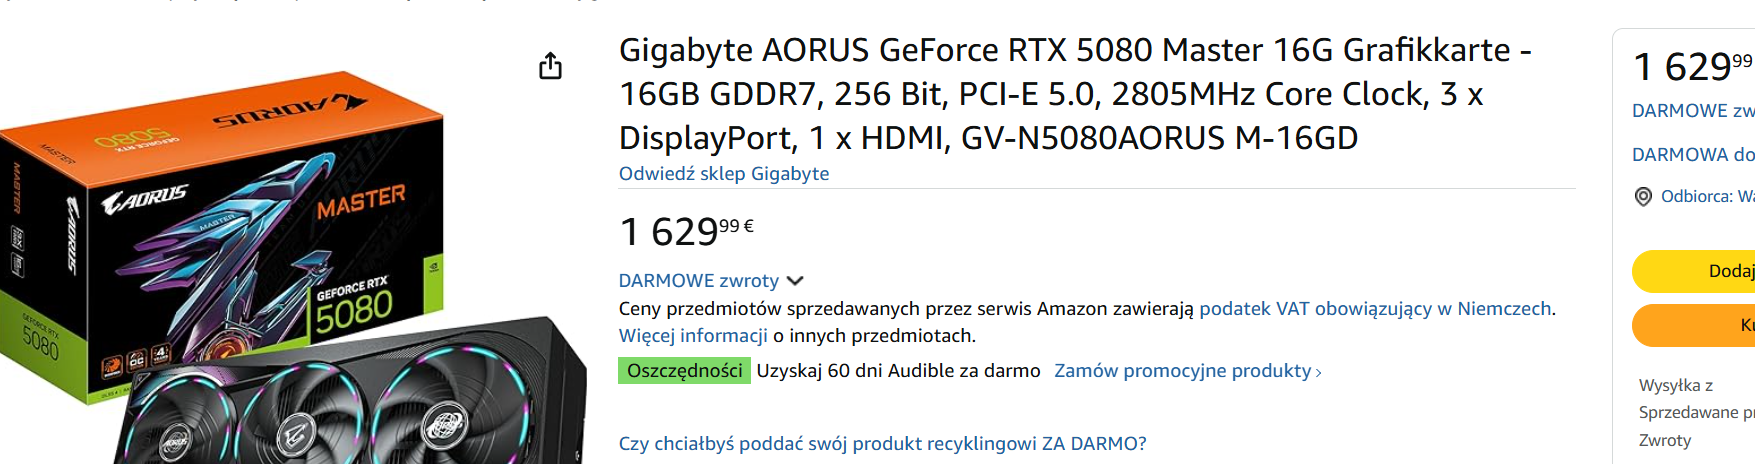Follow the 'Więcej informacji' link

(693, 336)
